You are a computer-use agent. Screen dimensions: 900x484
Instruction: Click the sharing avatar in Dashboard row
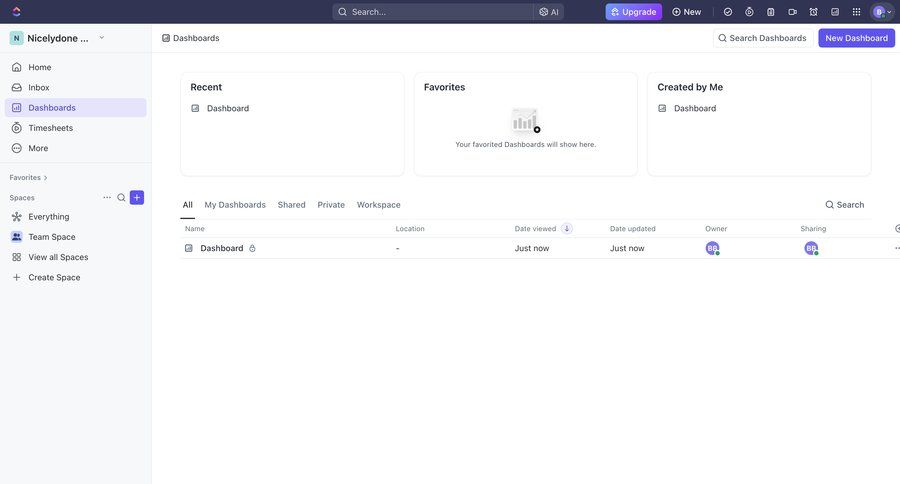(811, 248)
